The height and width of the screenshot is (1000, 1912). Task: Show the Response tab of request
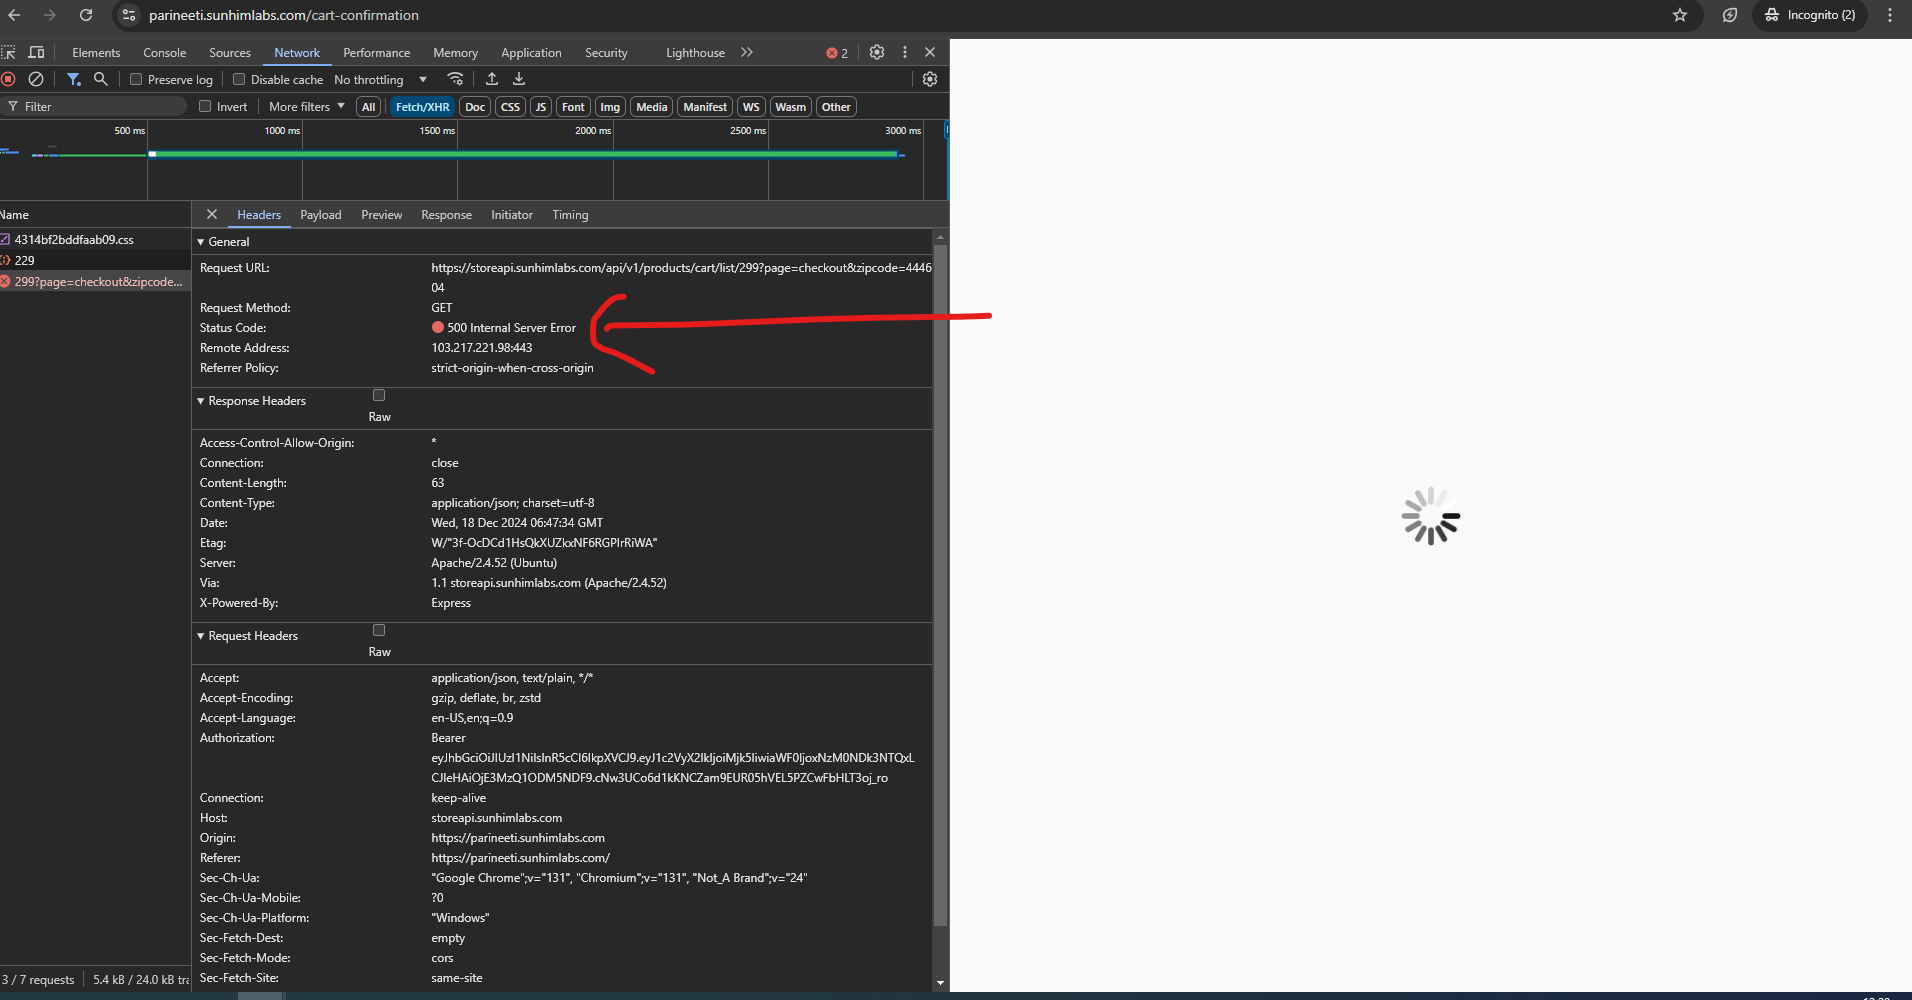(446, 215)
